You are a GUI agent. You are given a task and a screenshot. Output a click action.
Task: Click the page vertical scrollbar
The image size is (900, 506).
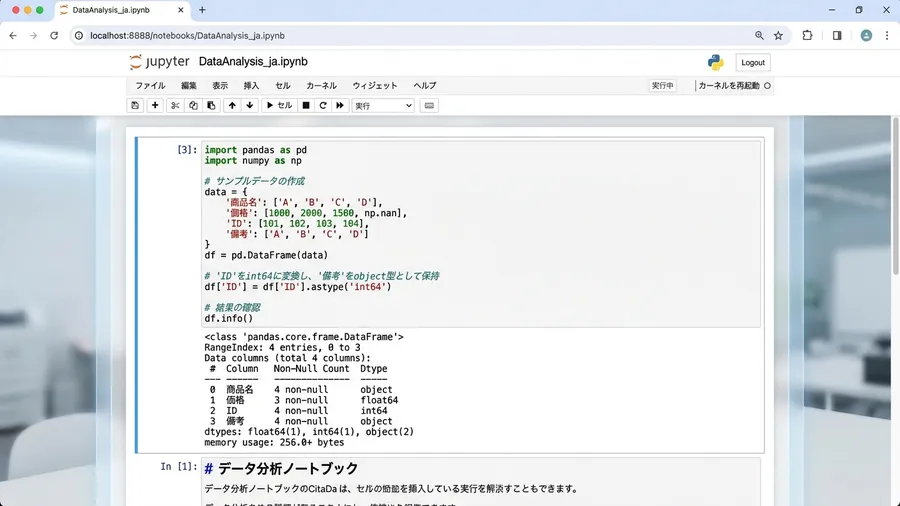click(x=895, y=196)
